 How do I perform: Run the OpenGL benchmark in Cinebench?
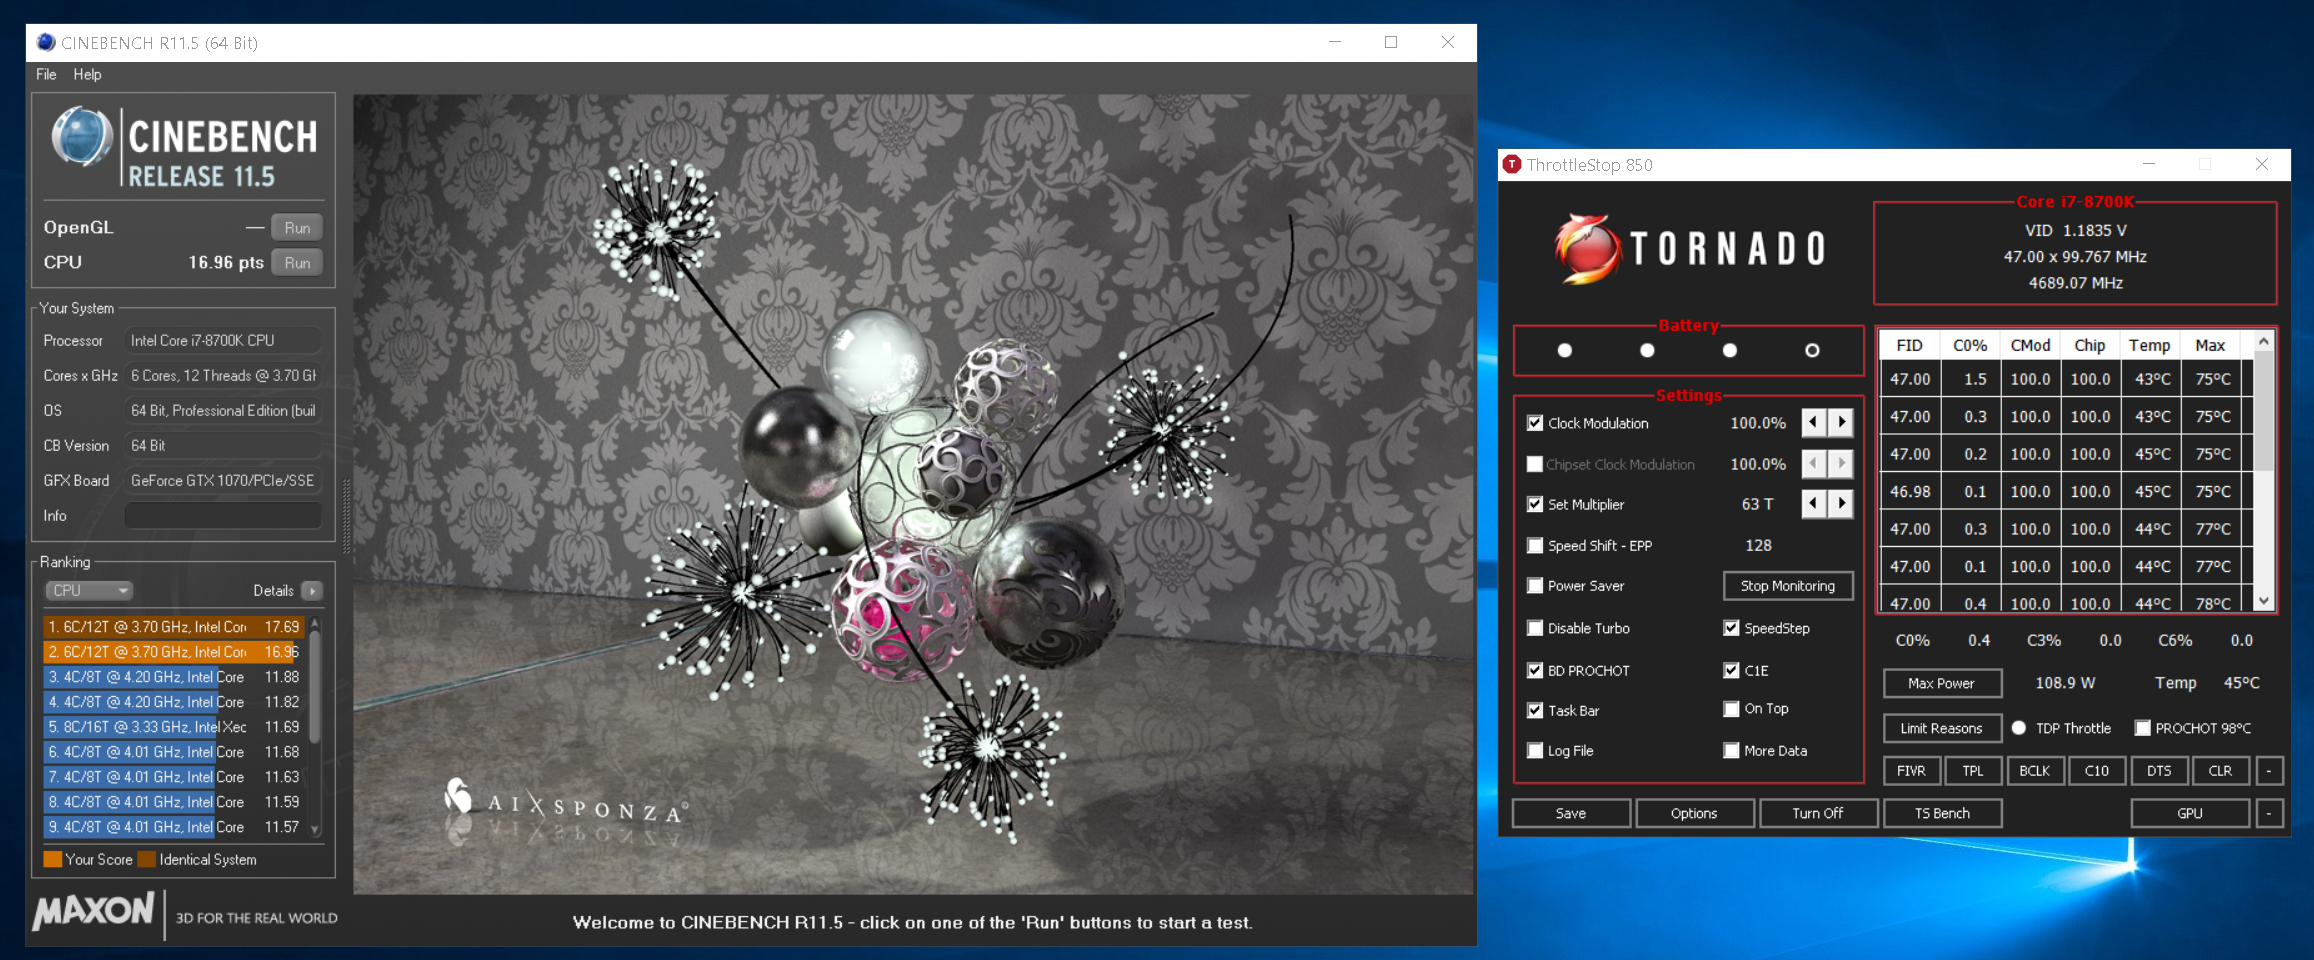click(x=297, y=228)
